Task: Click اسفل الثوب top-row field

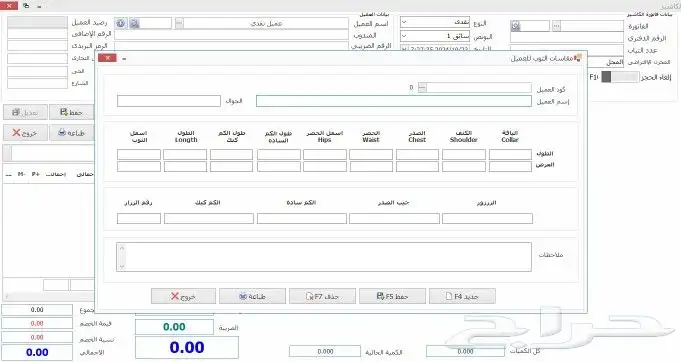Action: click(139, 155)
